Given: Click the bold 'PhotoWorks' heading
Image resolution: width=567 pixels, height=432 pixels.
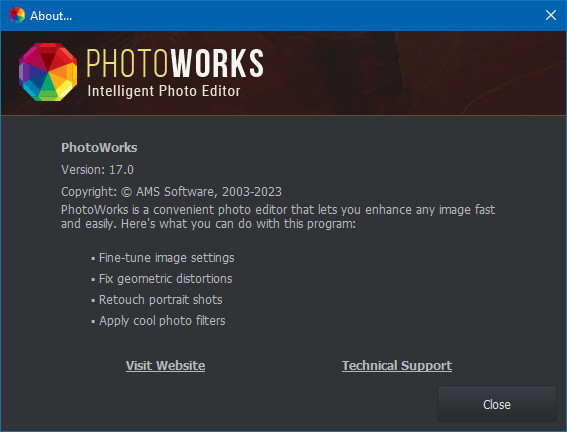Looking at the screenshot, I should point(99,147).
